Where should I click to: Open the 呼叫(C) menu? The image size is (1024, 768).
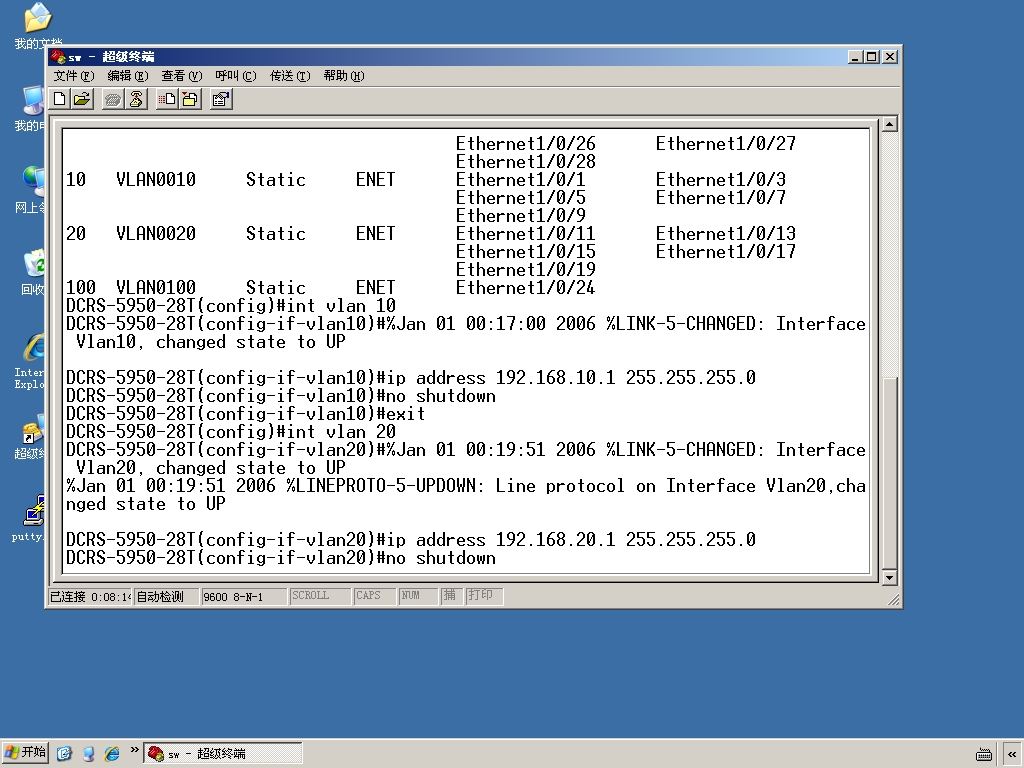point(236,76)
